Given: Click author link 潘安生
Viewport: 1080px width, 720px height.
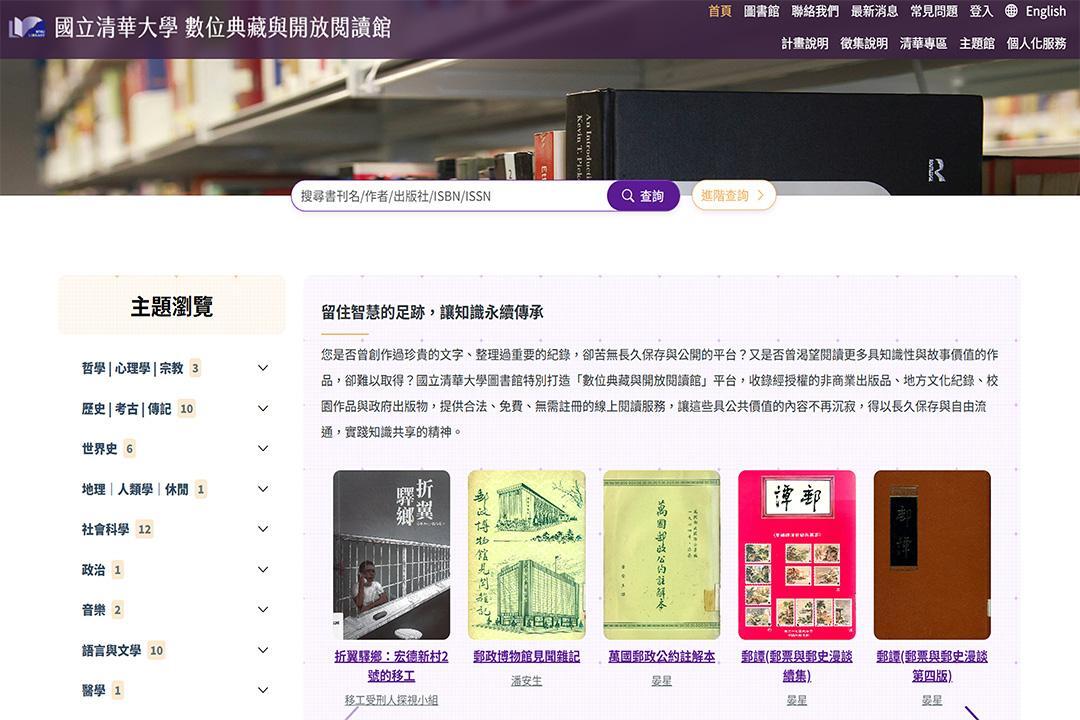Looking at the screenshot, I should (526, 681).
